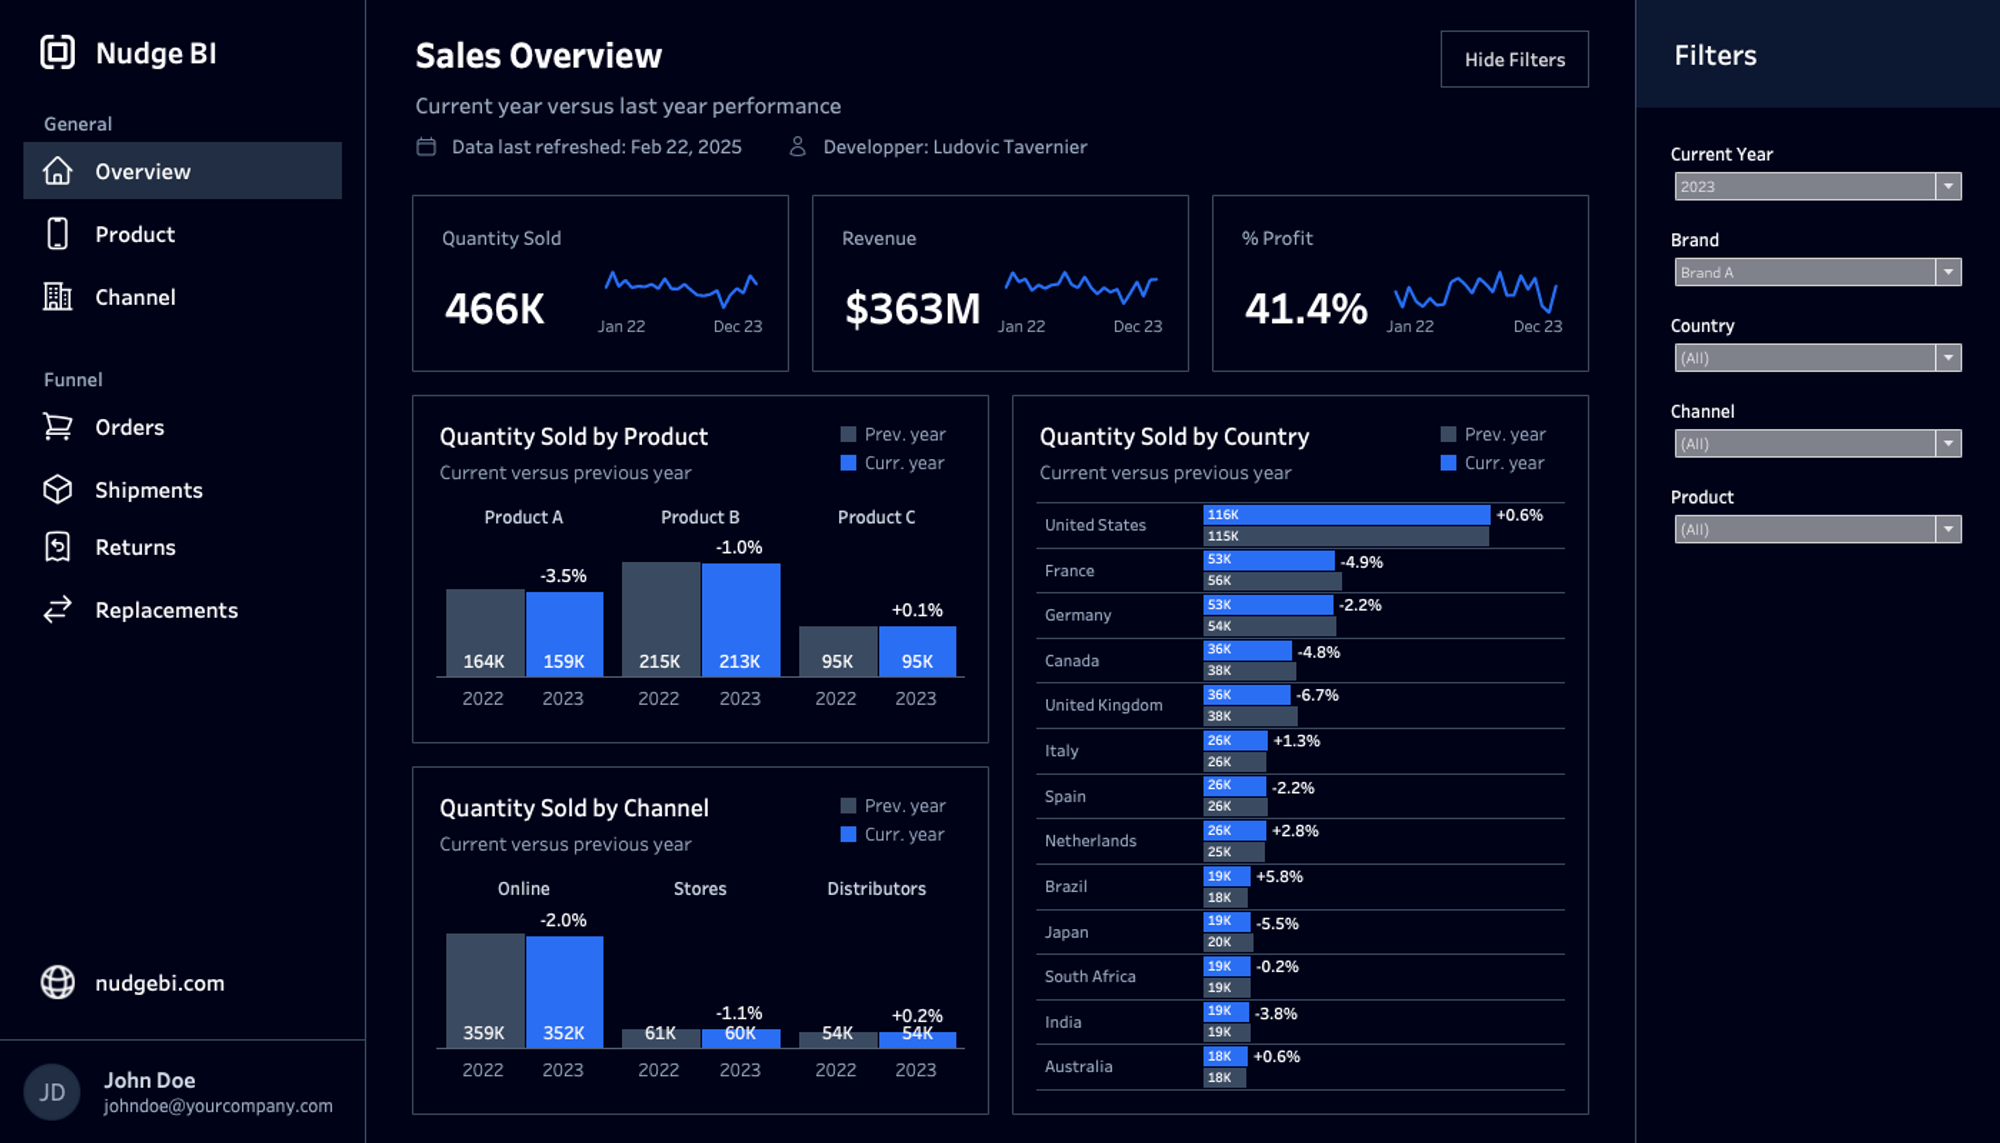
Task: Click the Returns icon in sidebar
Action: coord(58,547)
